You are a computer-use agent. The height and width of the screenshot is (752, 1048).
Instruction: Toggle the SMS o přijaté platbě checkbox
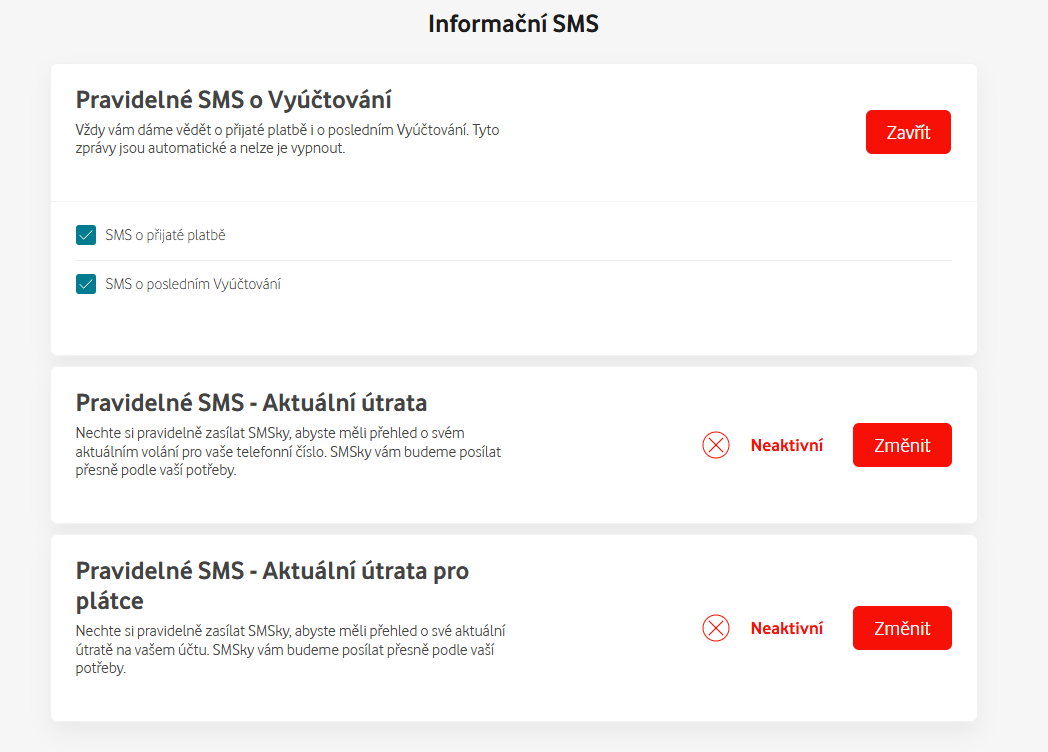(86, 235)
